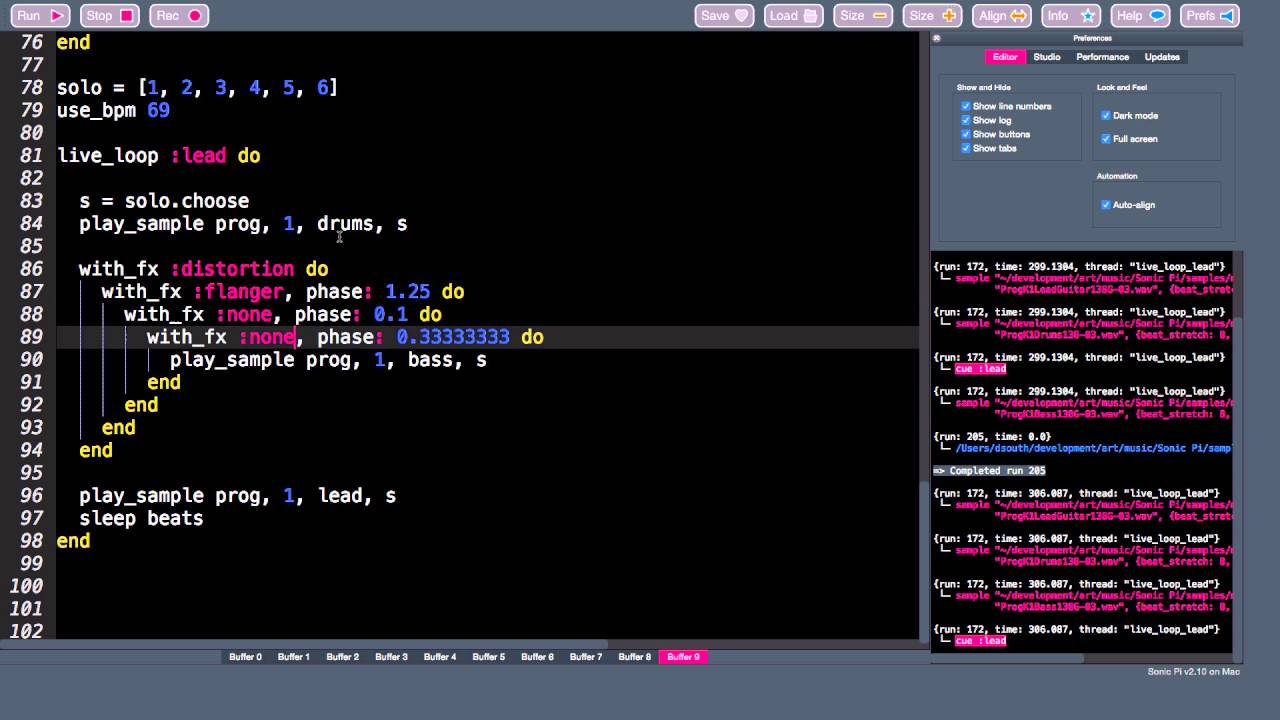Select the active Buffer 9 tab
The height and width of the screenshot is (720, 1280).
683,657
